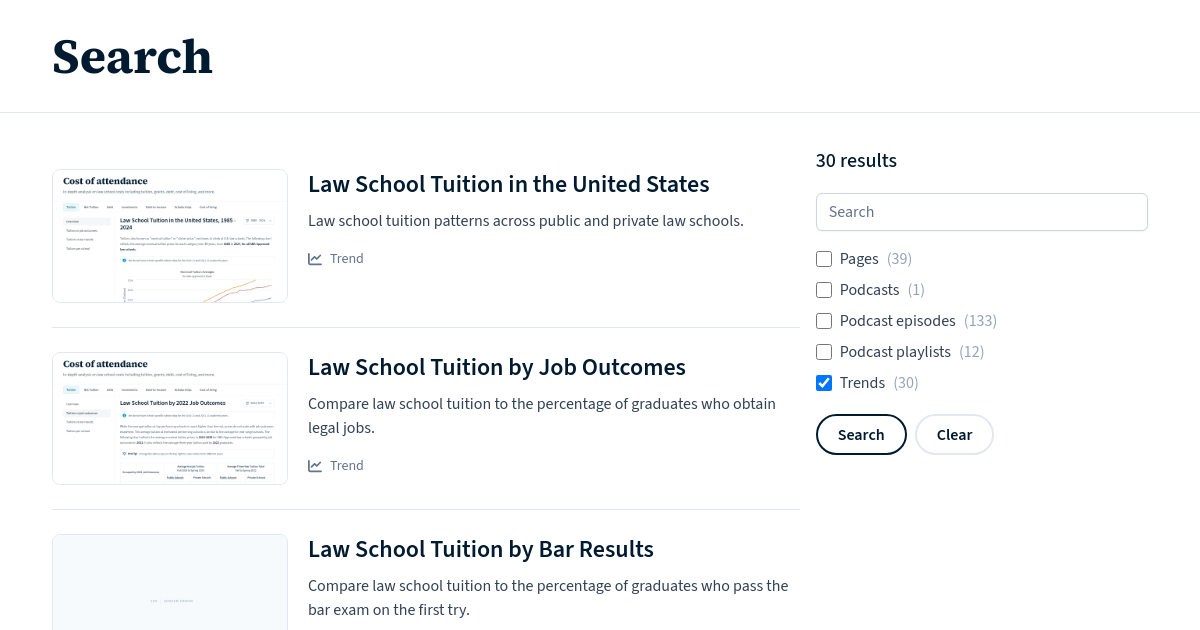Image resolution: width=1200 pixels, height=630 pixels.
Task: Click the trend chart icon on the first result
Action: tap(316, 258)
